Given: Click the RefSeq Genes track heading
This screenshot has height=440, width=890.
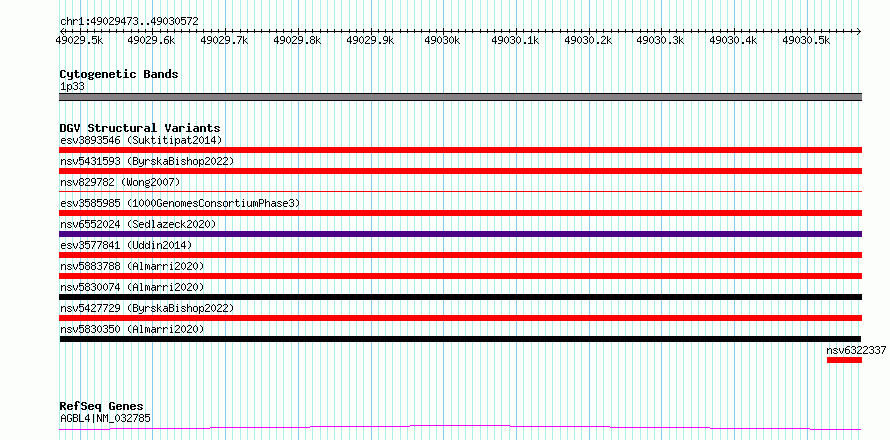Looking at the screenshot, I should pos(101,407).
